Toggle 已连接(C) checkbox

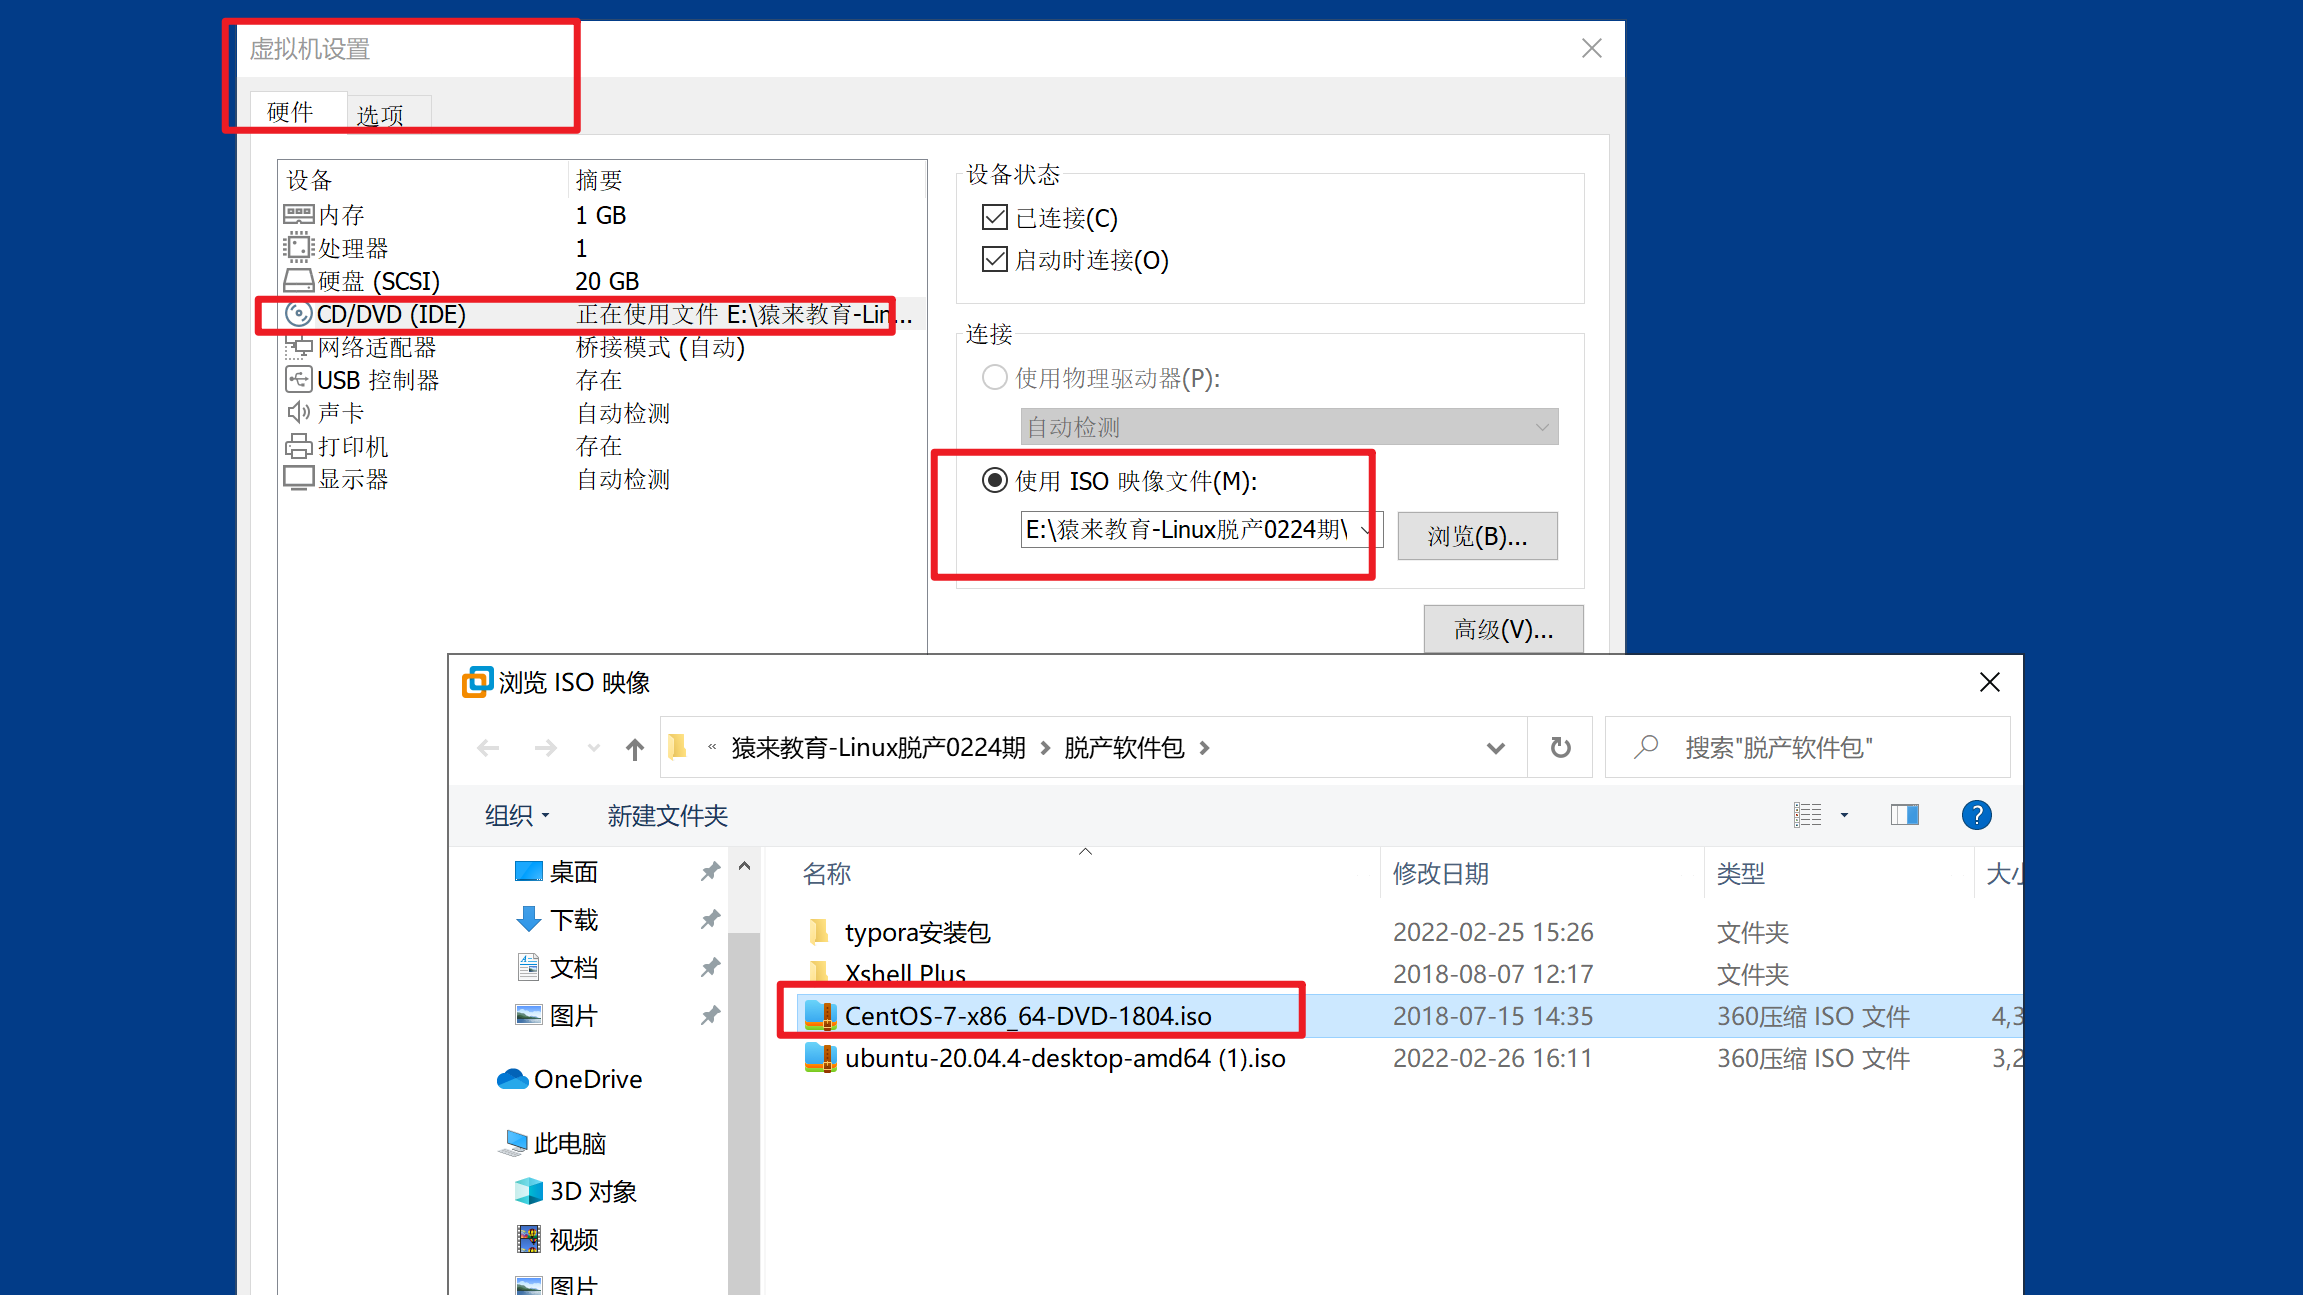995,217
